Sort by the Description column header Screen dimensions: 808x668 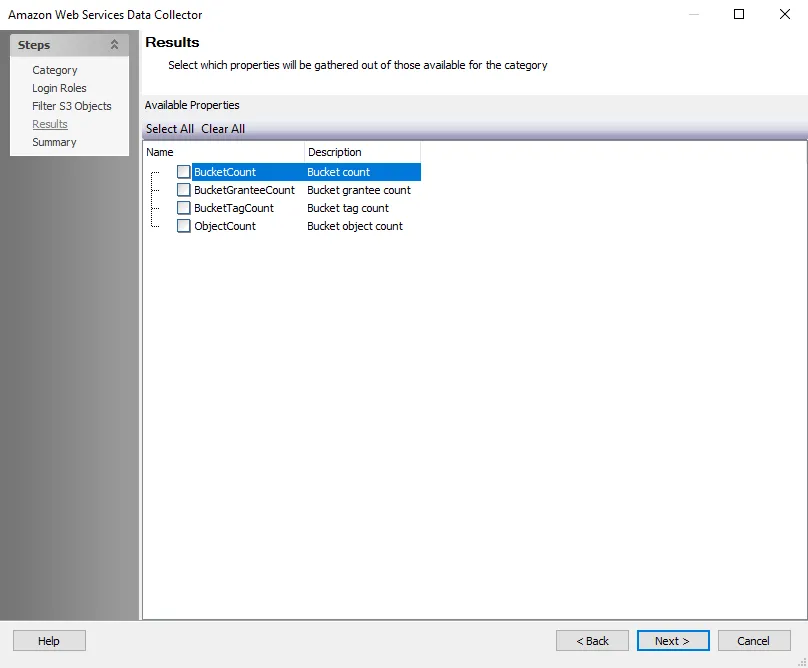click(x=362, y=152)
